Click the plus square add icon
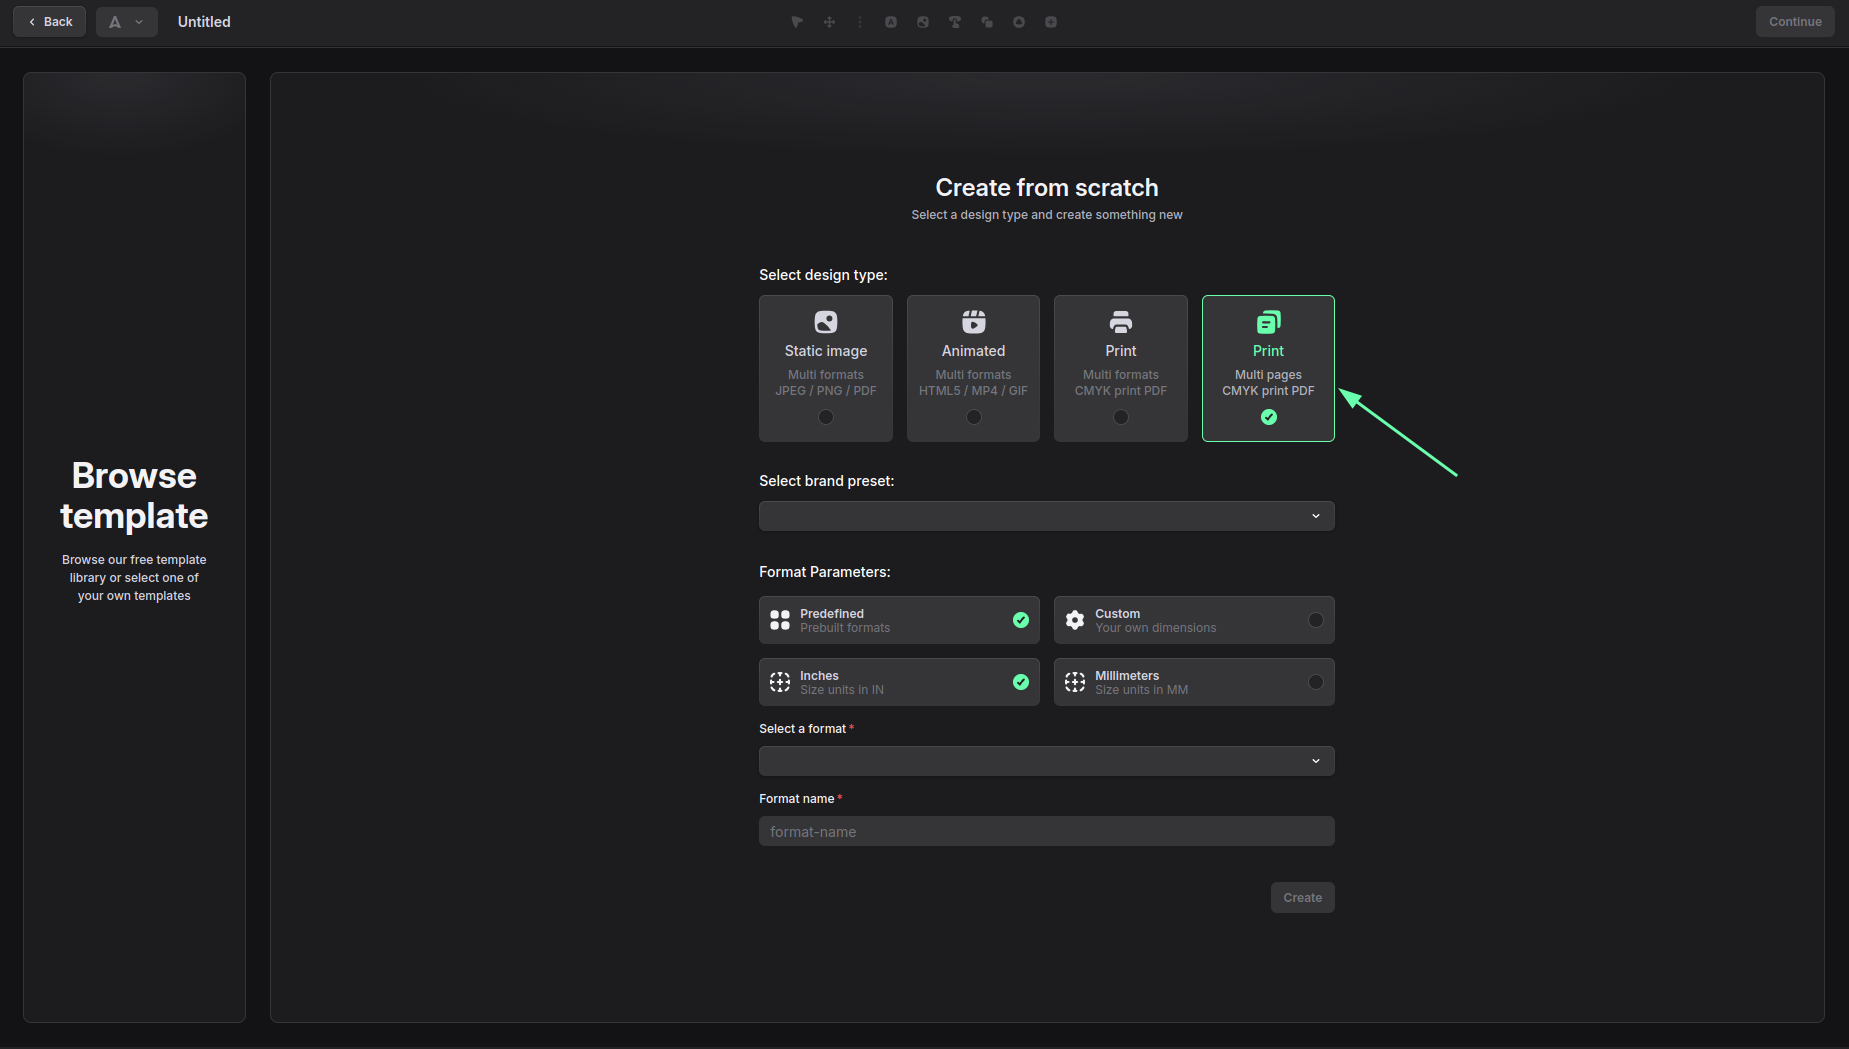 1051,22
